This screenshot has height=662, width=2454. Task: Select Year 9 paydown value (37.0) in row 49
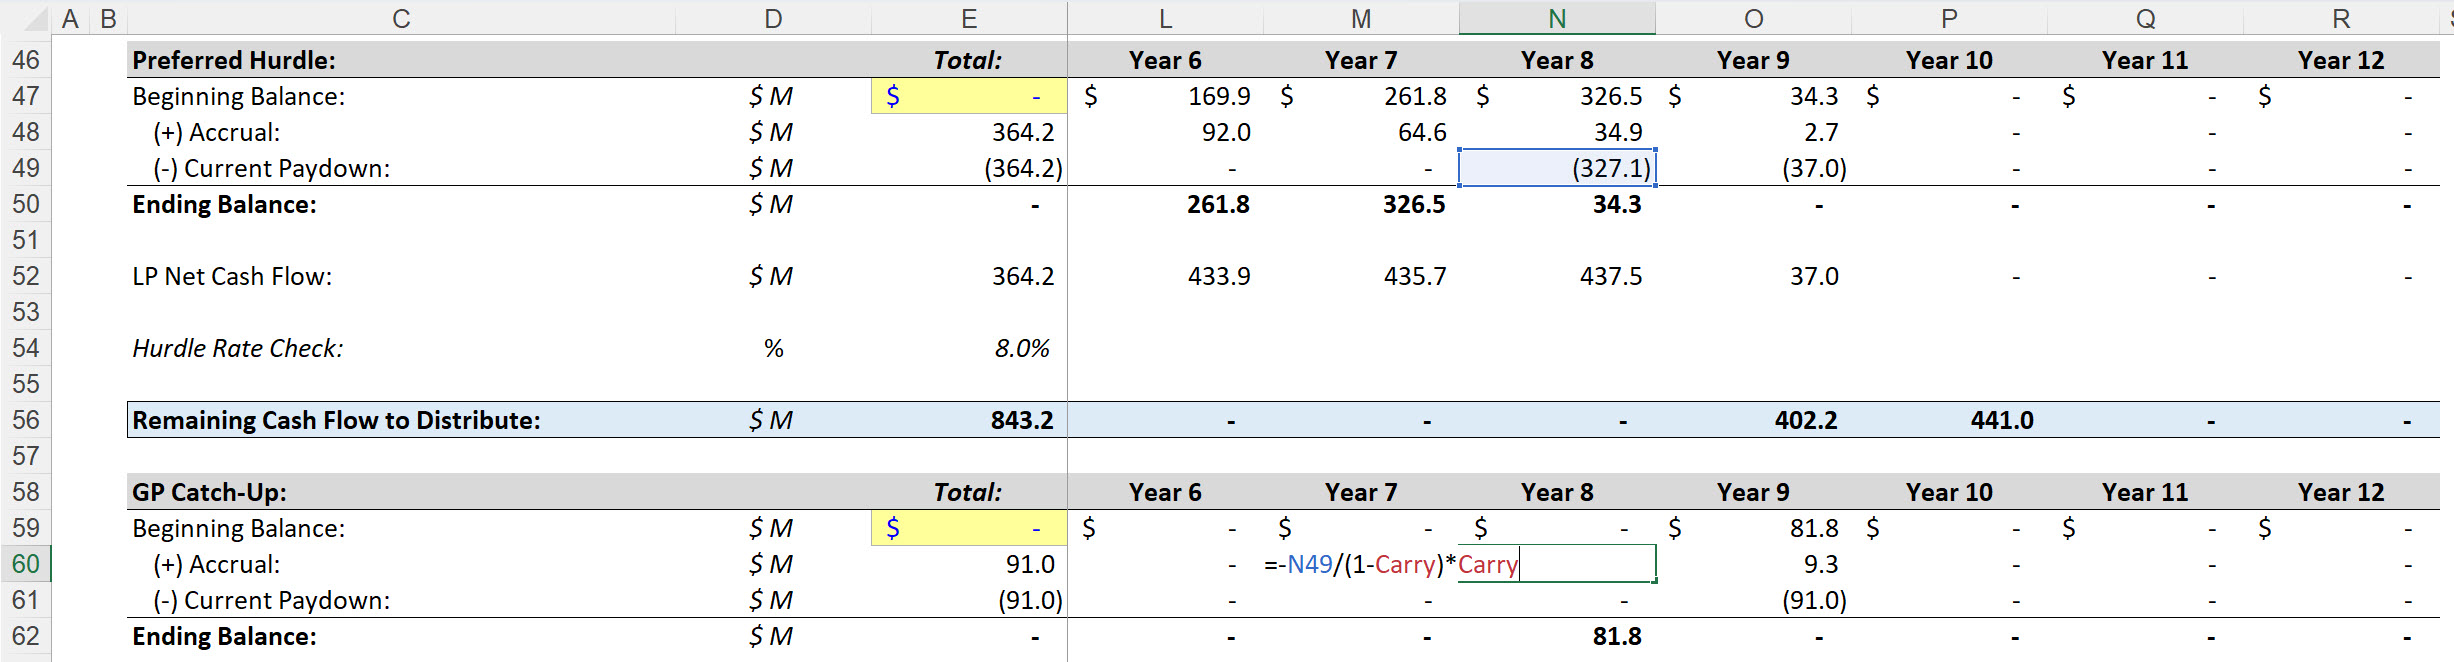1814,168
